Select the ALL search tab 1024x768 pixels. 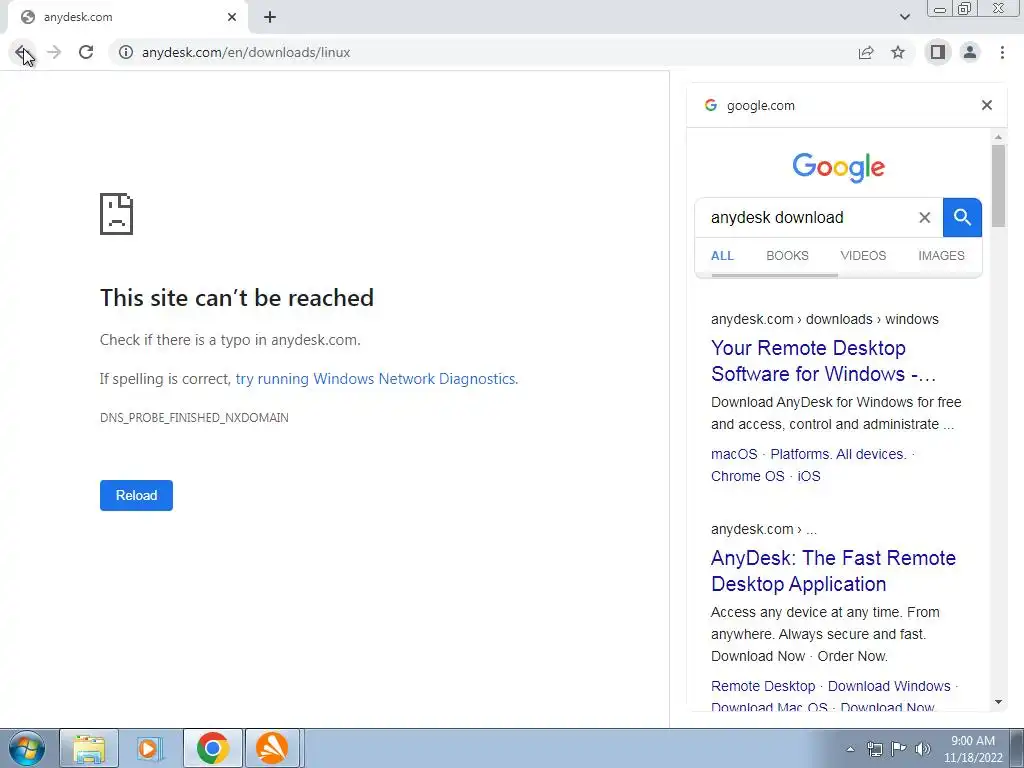pyautogui.click(x=722, y=256)
